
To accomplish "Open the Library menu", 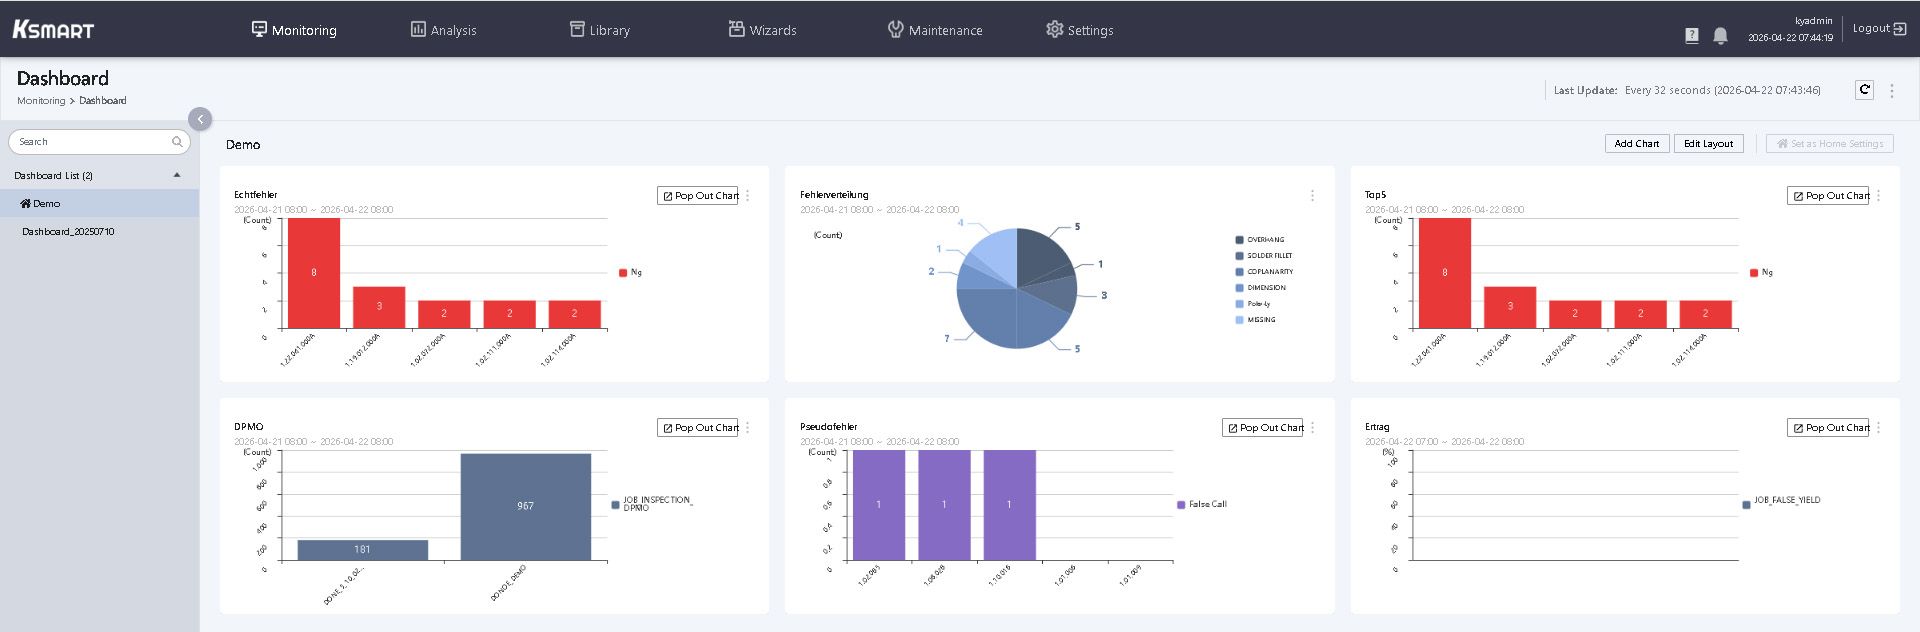I will (600, 30).
